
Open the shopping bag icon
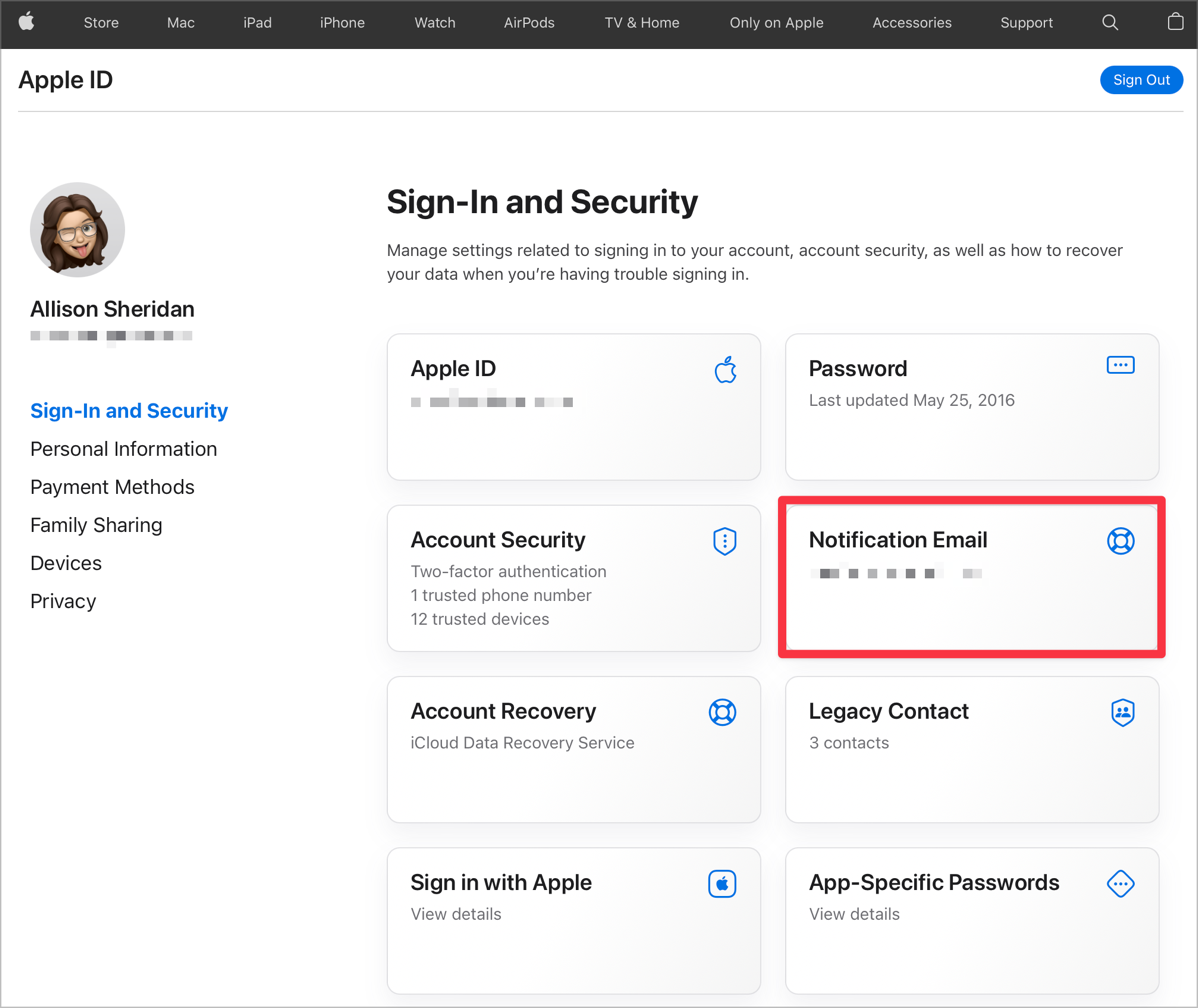[1176, 21]
